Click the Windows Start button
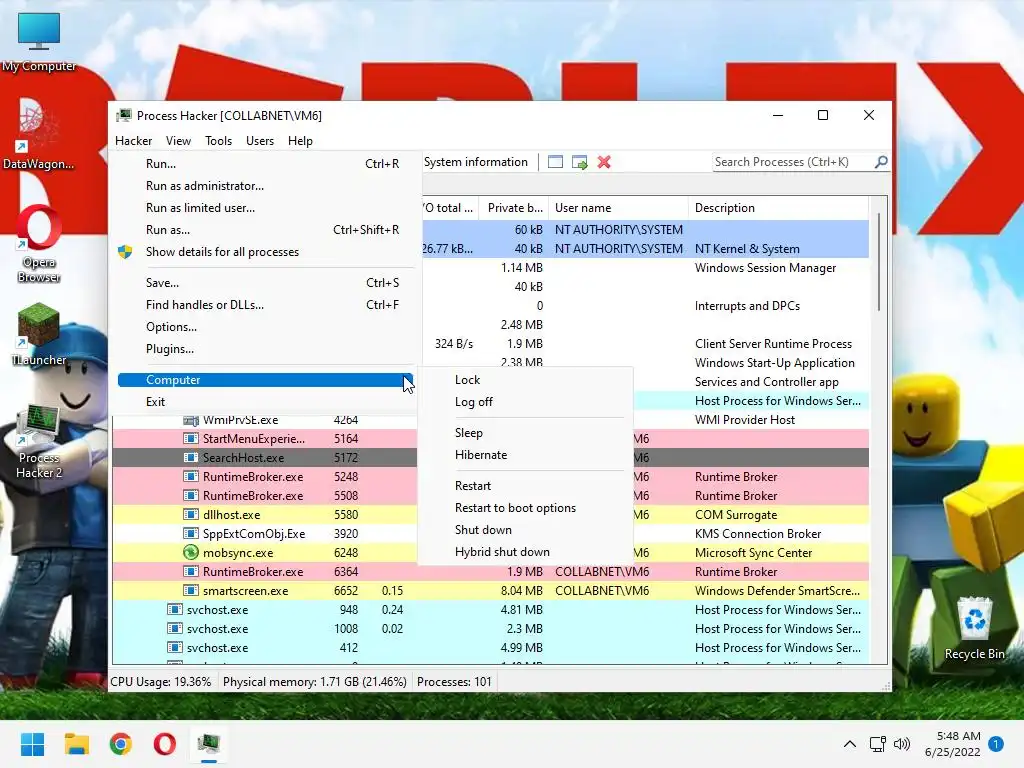The width and height of the screenshot is (1024, 768). click(32, 744)
